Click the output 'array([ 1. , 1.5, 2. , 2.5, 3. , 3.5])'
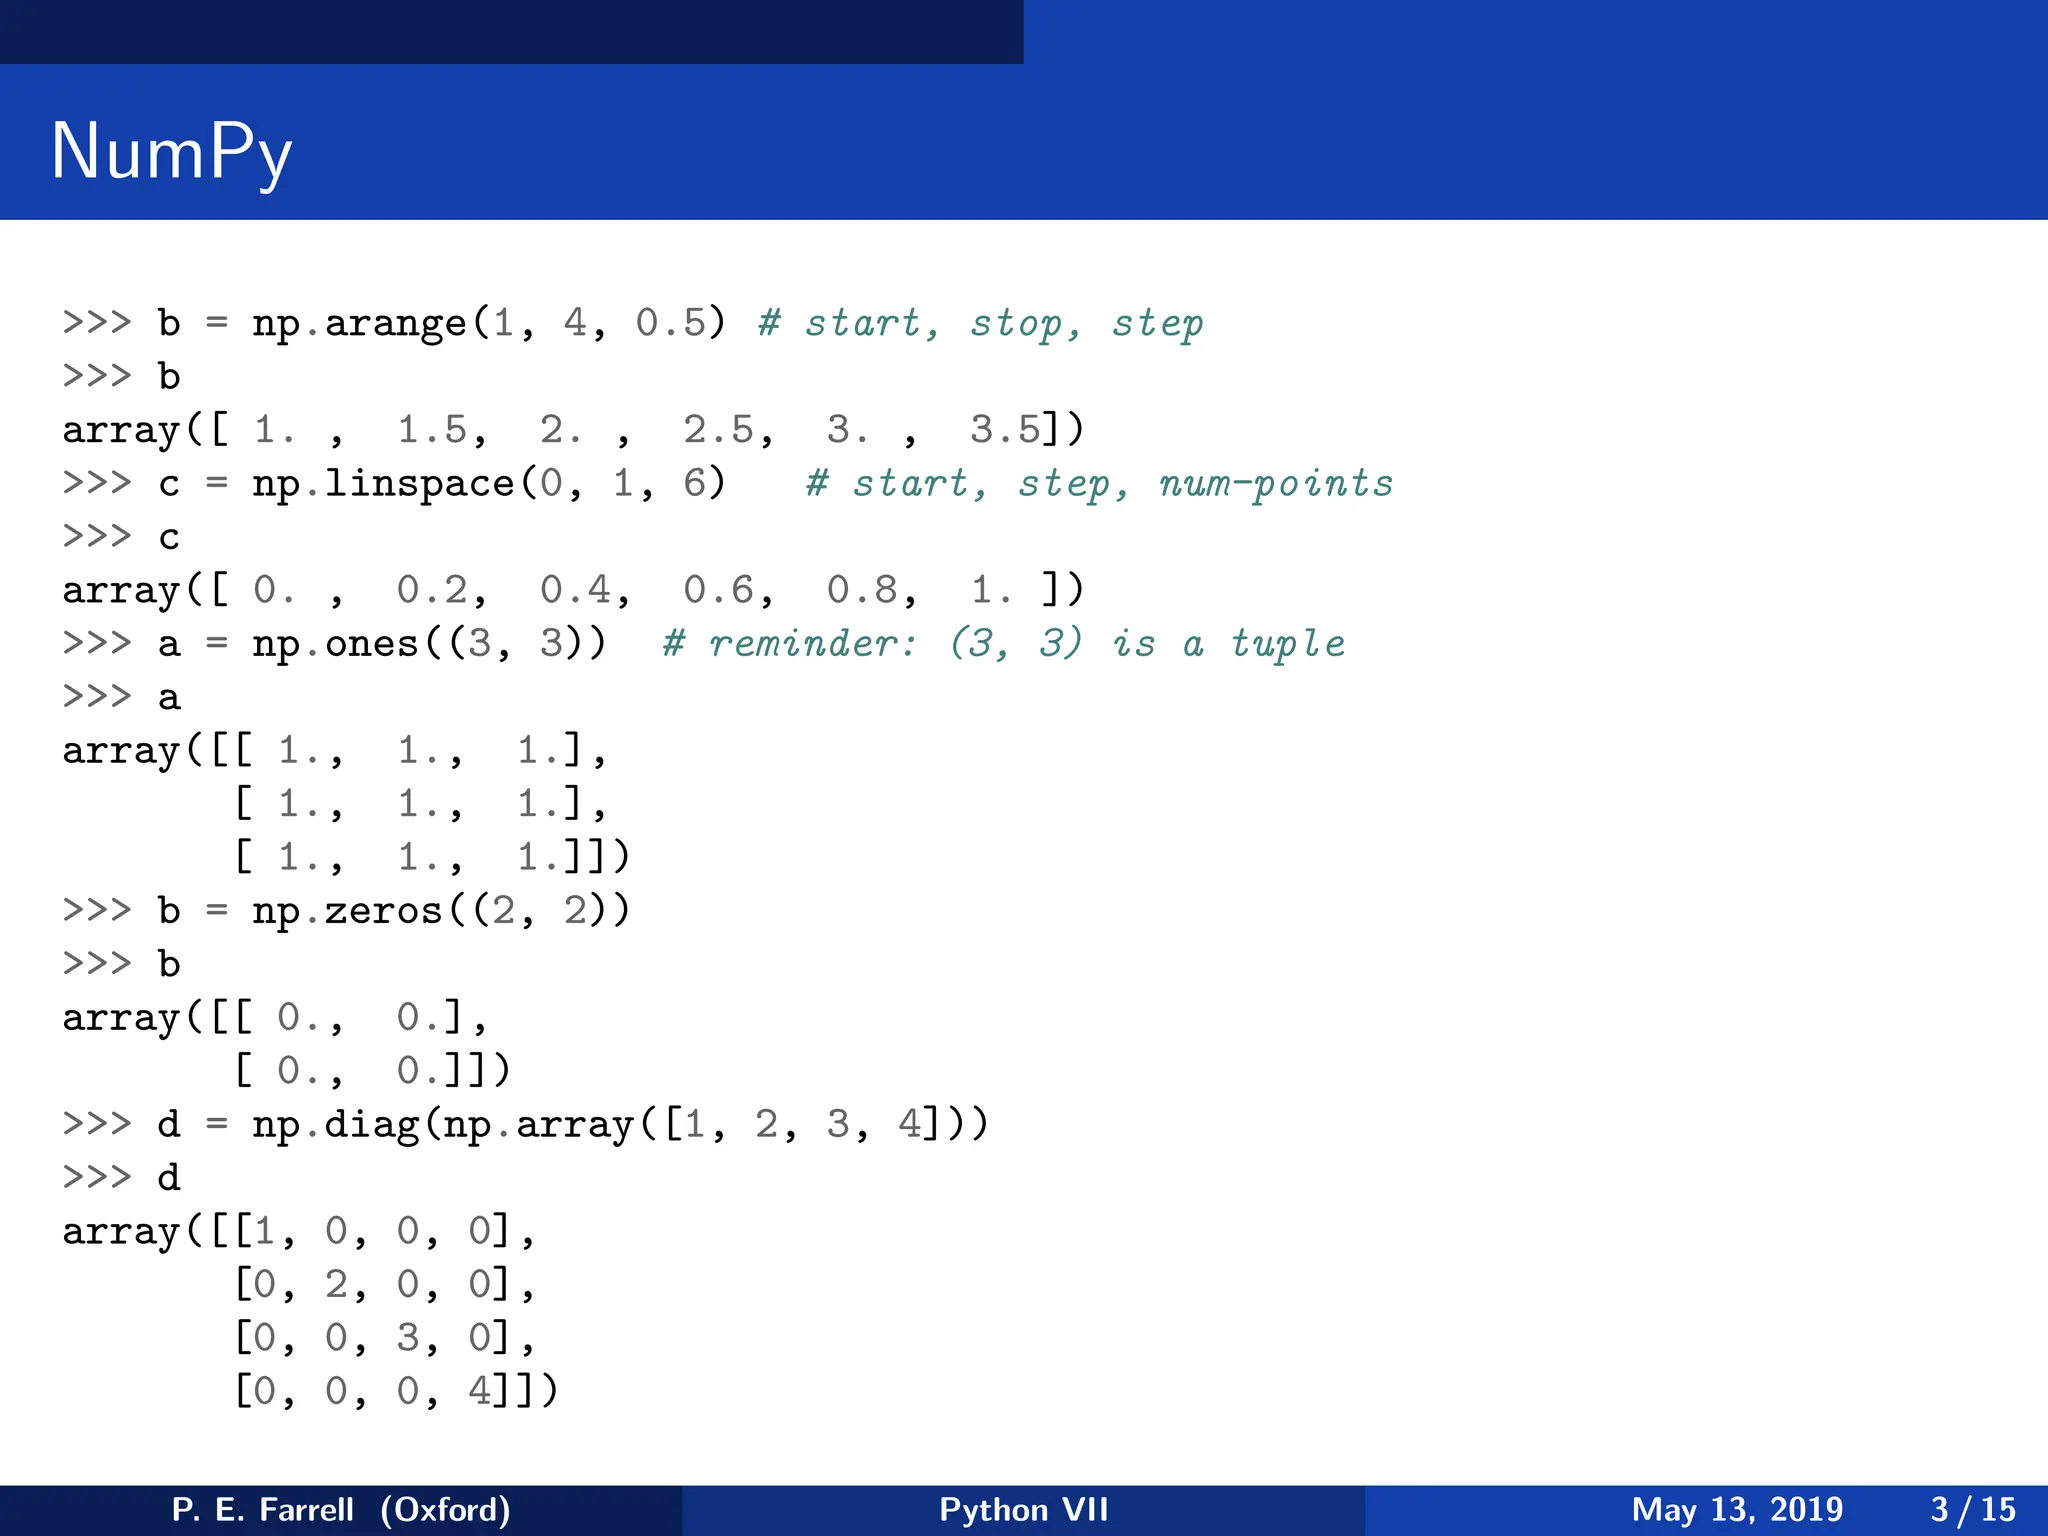Viewport: 2048px width, 1536px height. coord(573,430)
